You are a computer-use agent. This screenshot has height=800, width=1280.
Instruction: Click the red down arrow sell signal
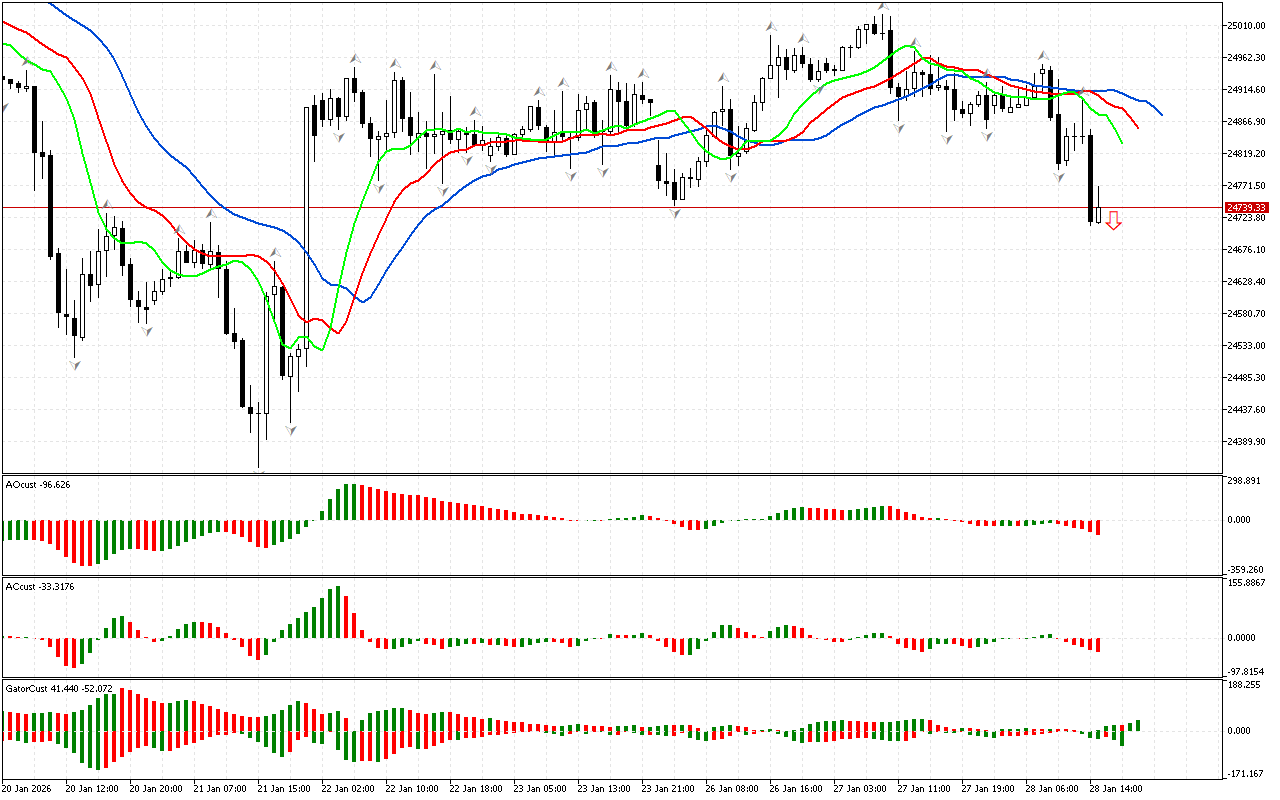(1113, 221)
